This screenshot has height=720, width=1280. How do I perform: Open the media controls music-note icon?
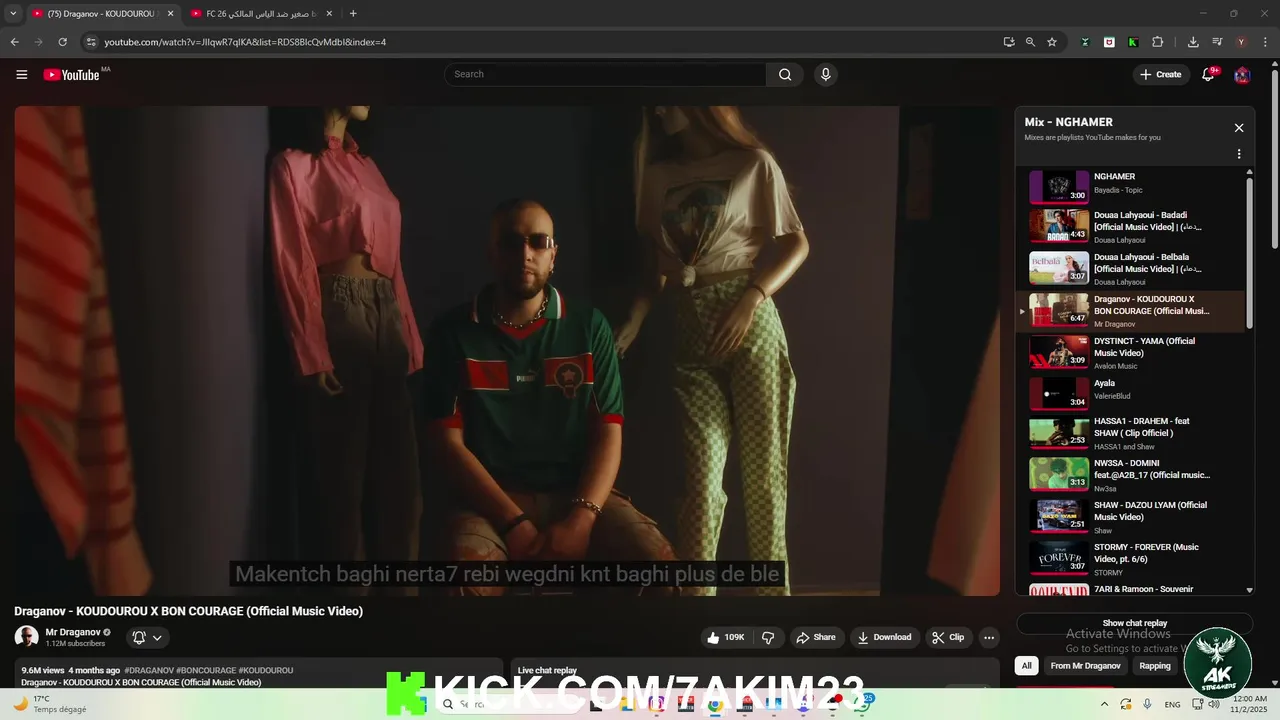[x=1217, y=42]
